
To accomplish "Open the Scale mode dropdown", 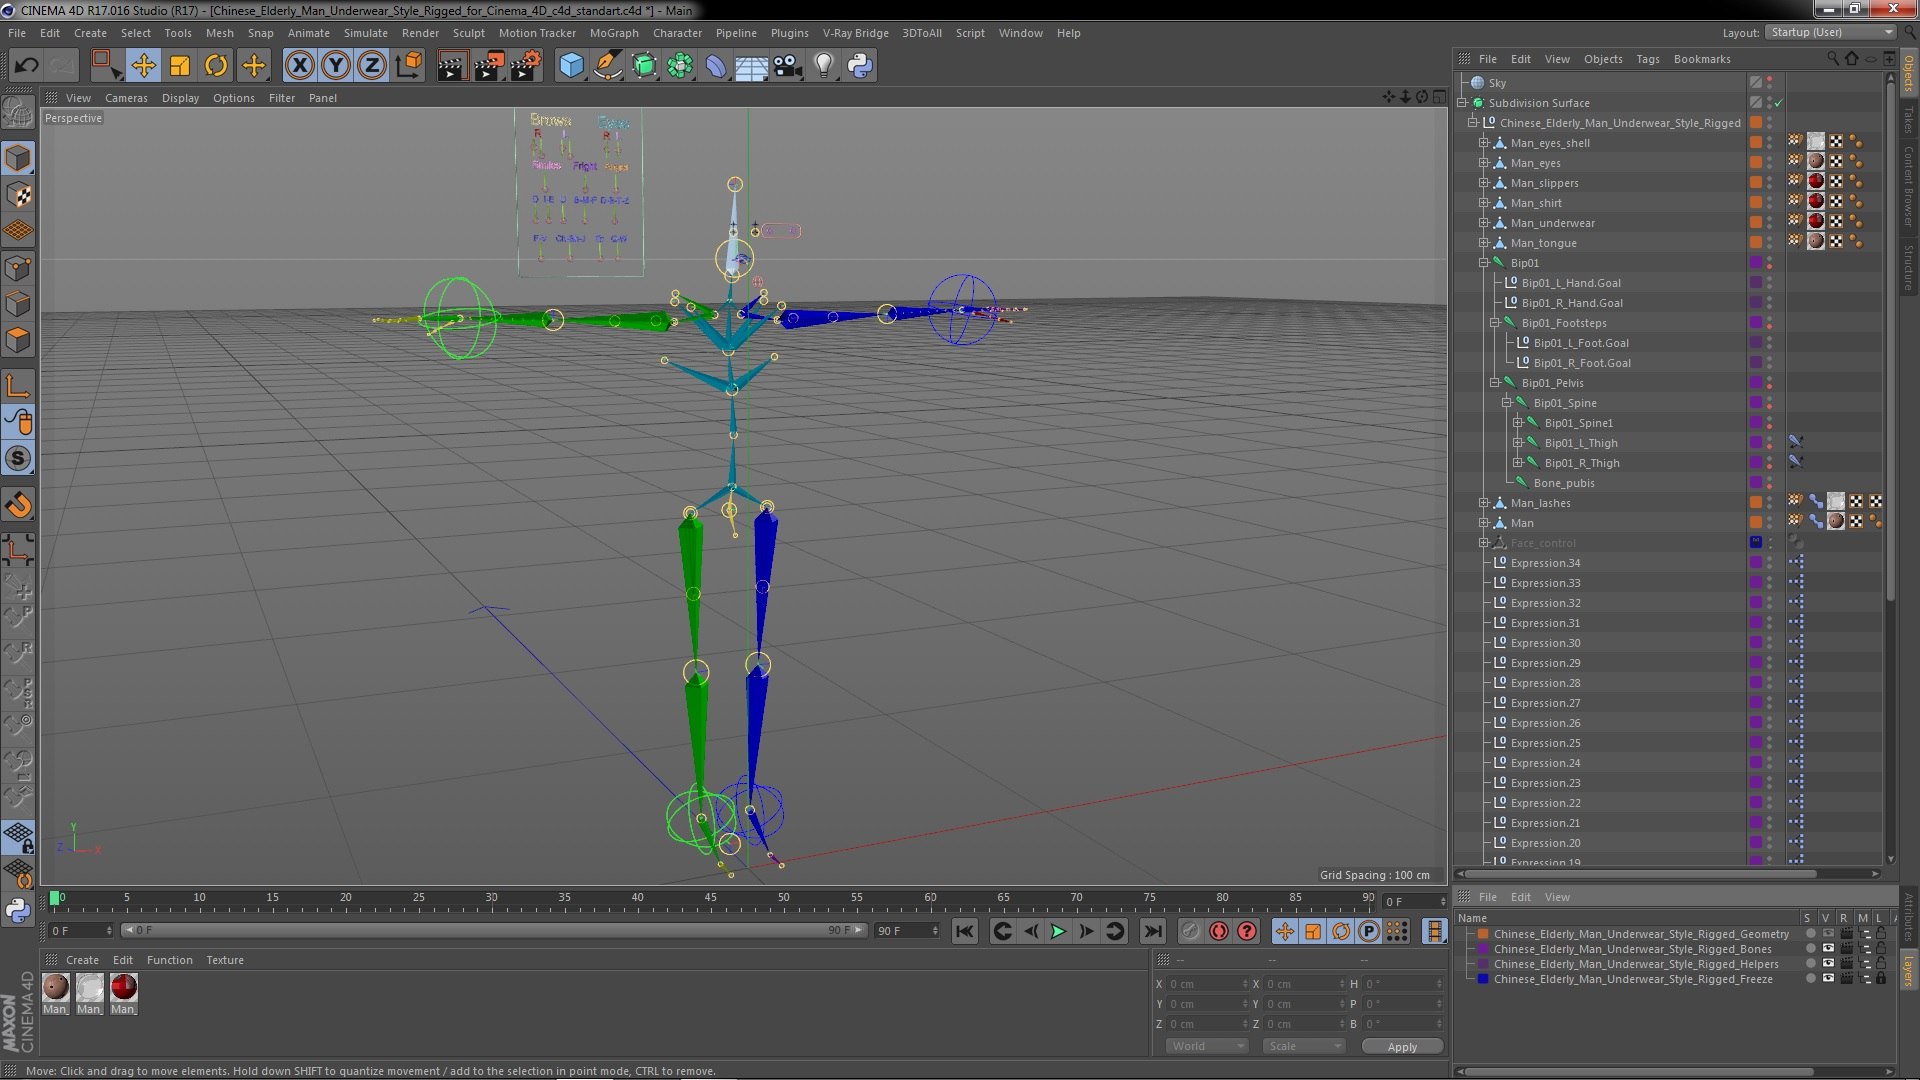I will pyautogui.click(x=1303, y=1046).
